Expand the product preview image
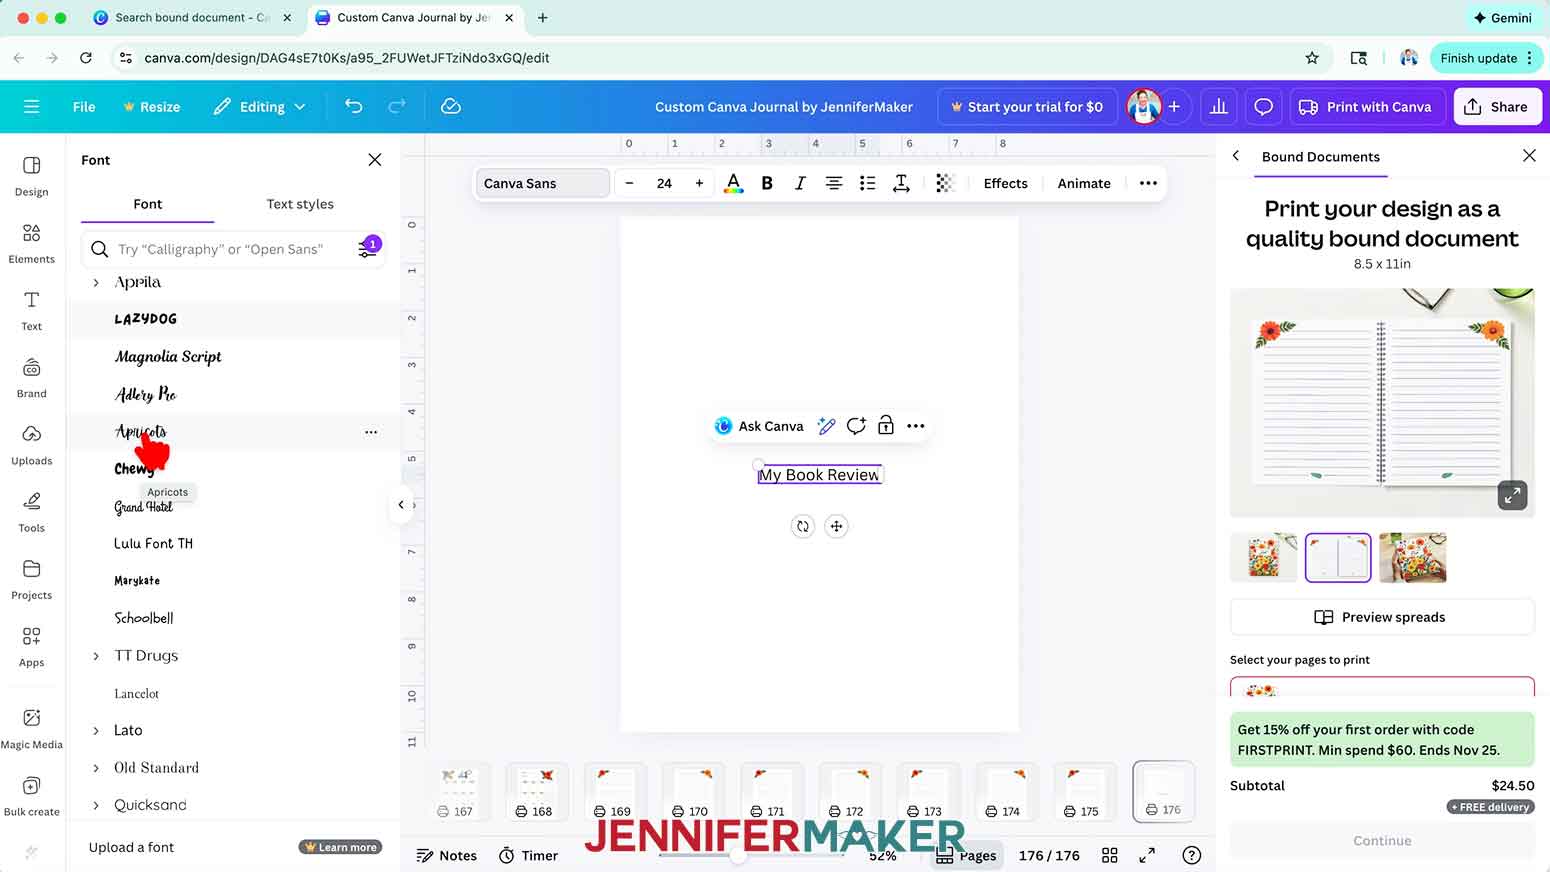 pyautogui.click(x=1512, y=494)
